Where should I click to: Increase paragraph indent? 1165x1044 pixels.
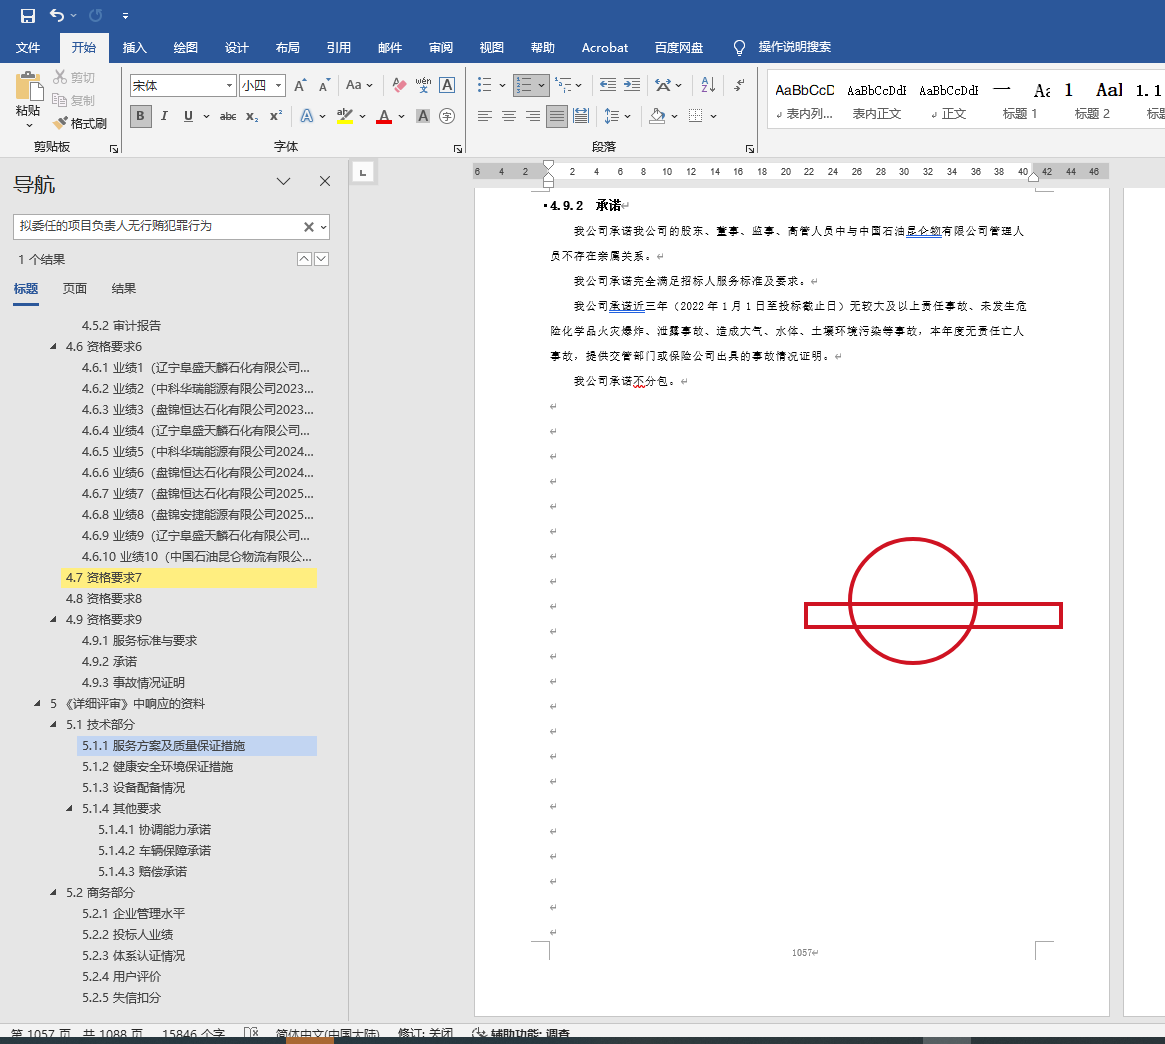point(632,85)
